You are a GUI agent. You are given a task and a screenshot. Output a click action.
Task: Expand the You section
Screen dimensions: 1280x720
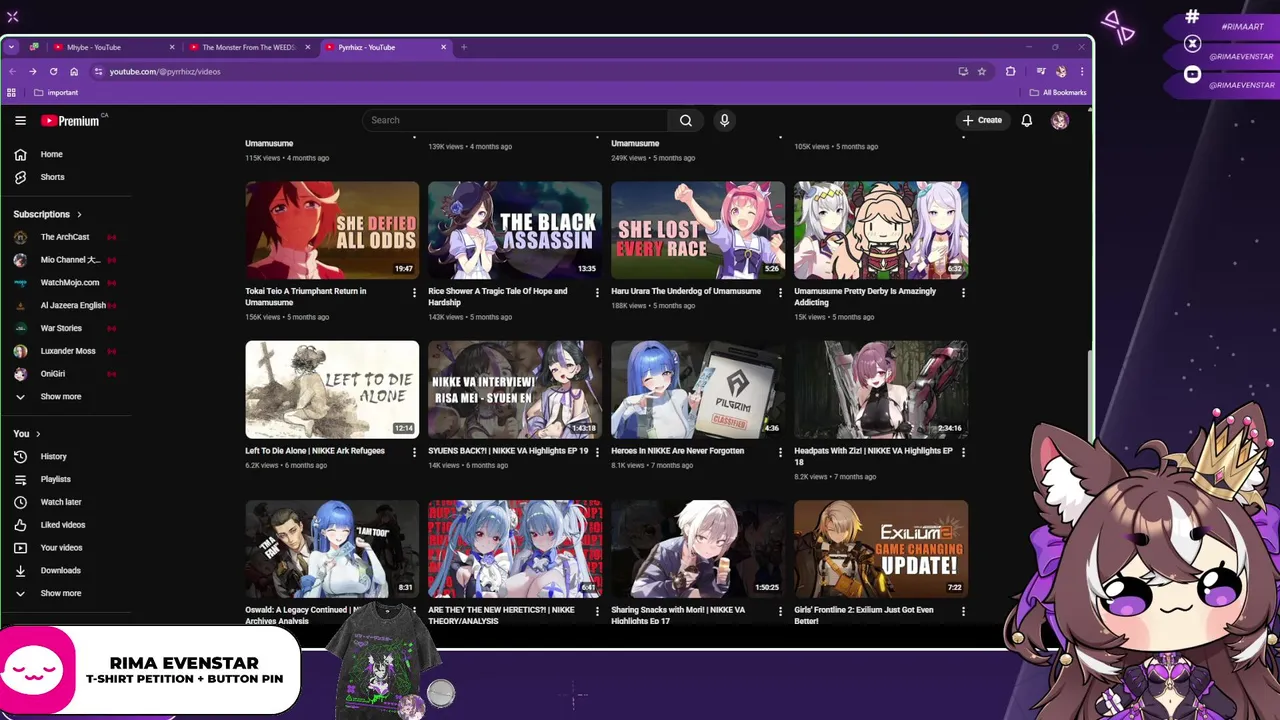point(27,434)
